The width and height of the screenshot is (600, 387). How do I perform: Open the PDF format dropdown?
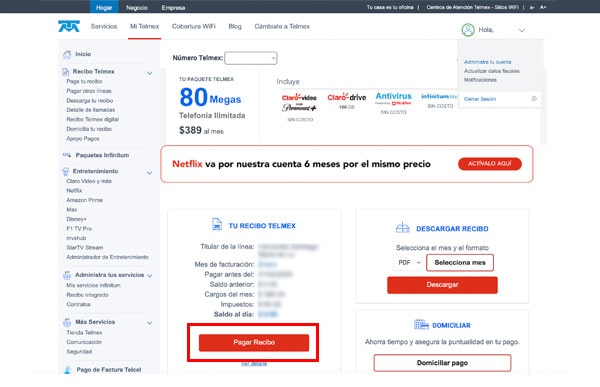[x=409, y=263]
